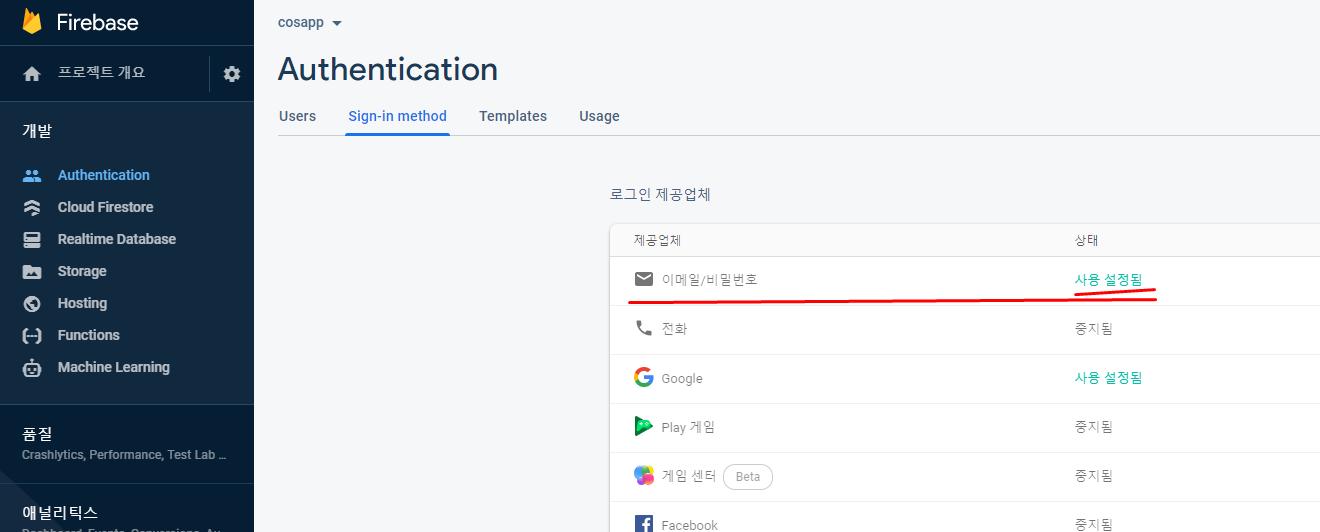1320x532 pixels.
Task: Open 프로젝트 개요 in the sidebar
Action: [x=102, y=73]
